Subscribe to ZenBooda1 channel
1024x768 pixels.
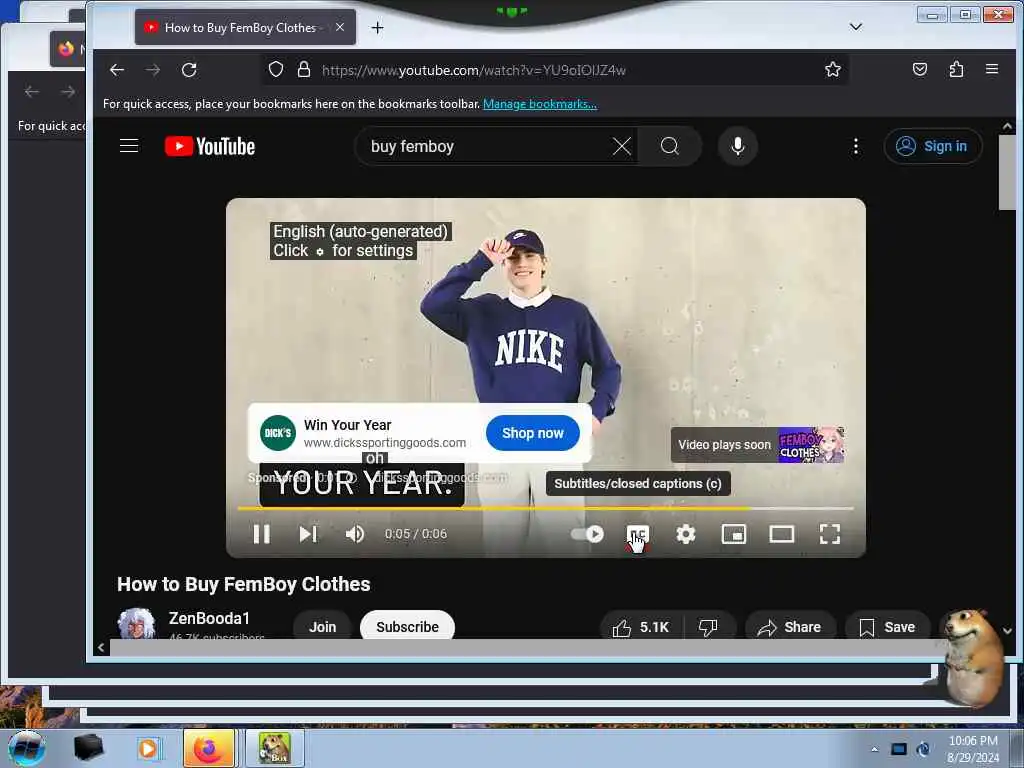pyautogui.click(x=408, y=626)
